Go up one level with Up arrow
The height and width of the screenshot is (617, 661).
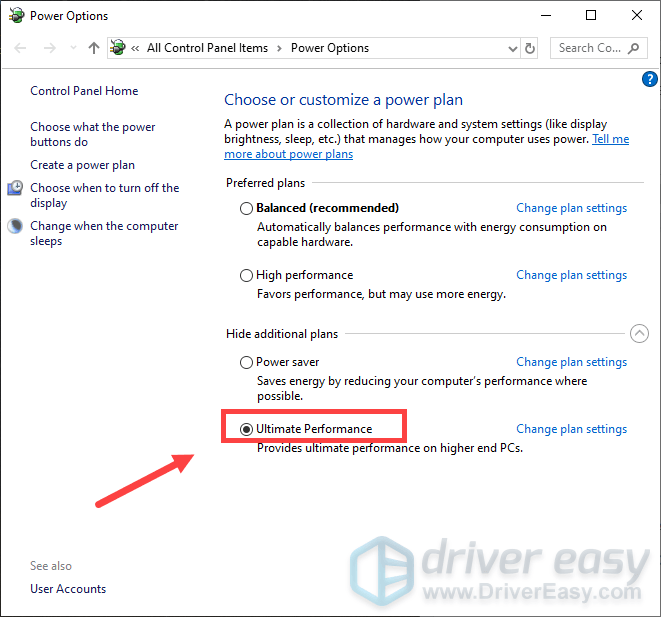tap(94, 48)
